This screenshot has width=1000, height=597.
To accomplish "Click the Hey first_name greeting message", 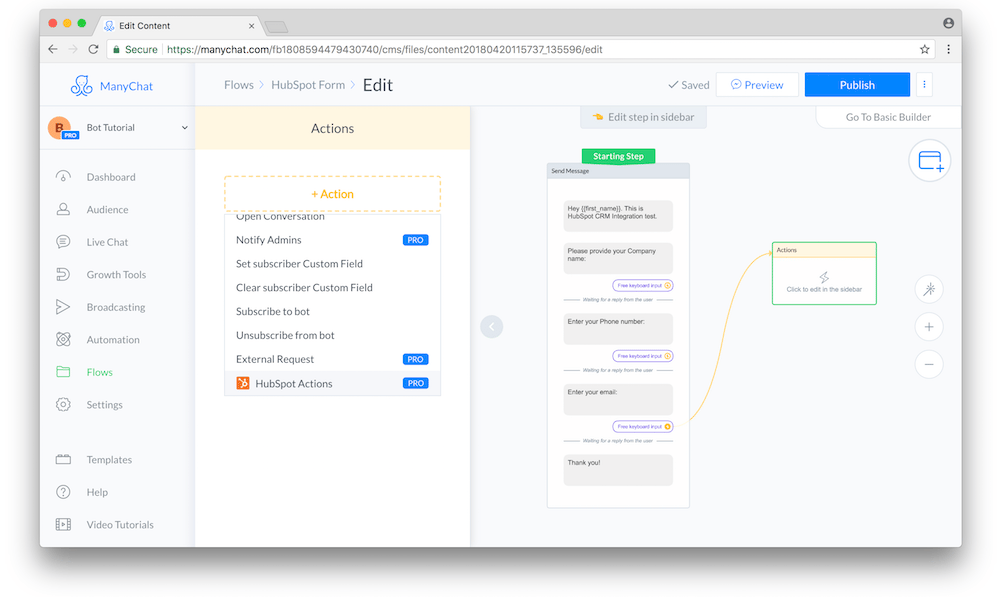I will pyautogui.click(x=618, y=216).
